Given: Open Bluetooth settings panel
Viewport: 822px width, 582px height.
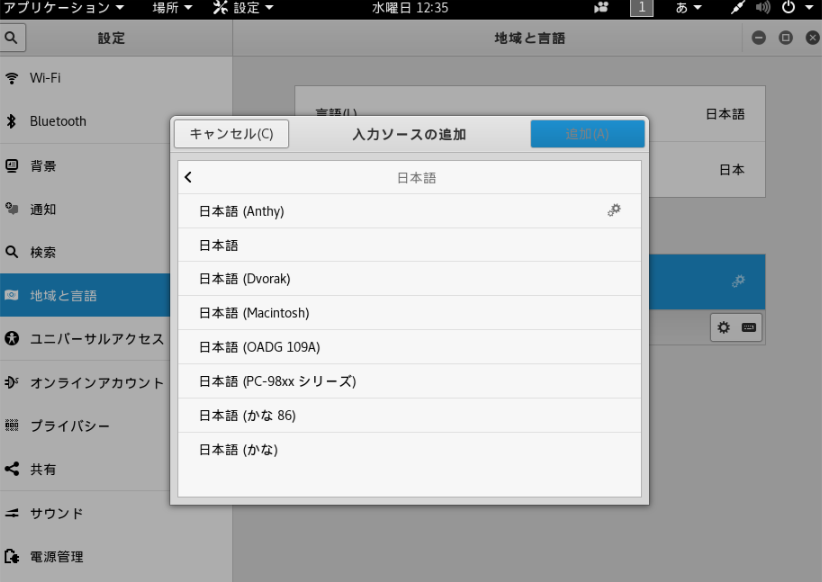Looking at the screenshot, I should [x=116, y=121].
